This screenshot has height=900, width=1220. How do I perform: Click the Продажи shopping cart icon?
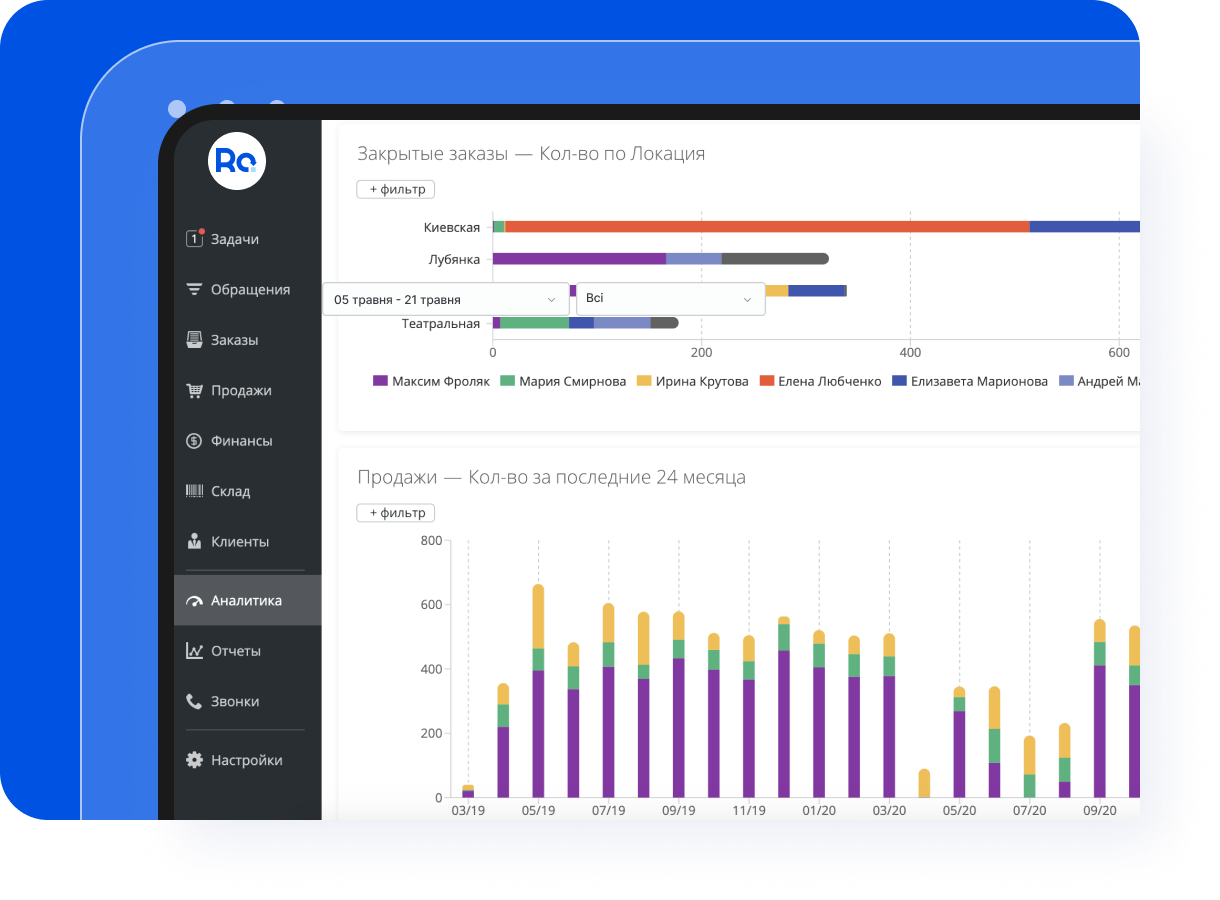(x=194, y=391)
